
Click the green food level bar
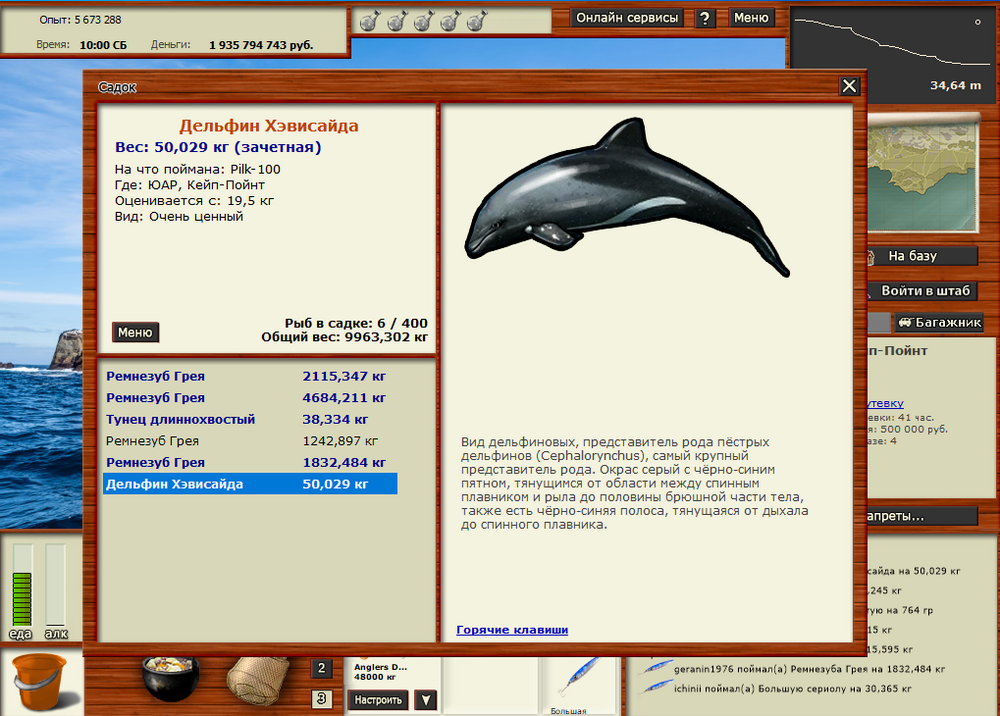pos(22,598)
